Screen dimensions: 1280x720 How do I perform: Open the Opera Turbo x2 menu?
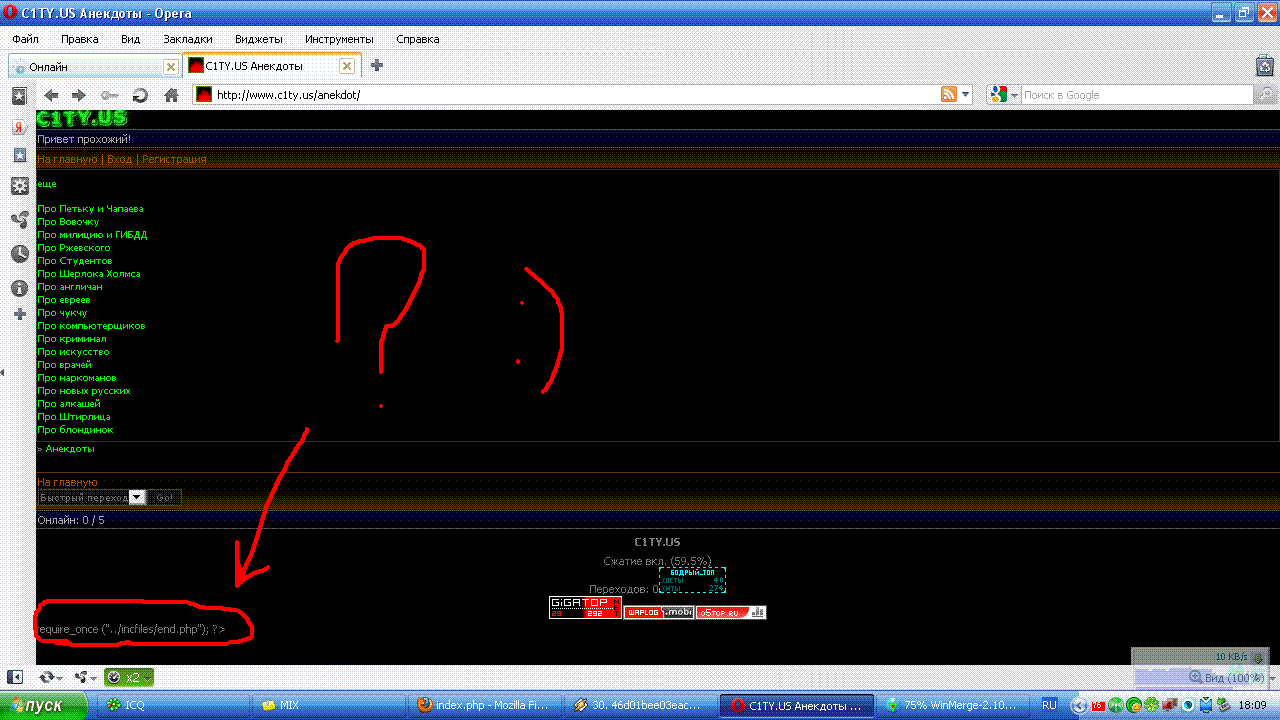coord(129,677)
